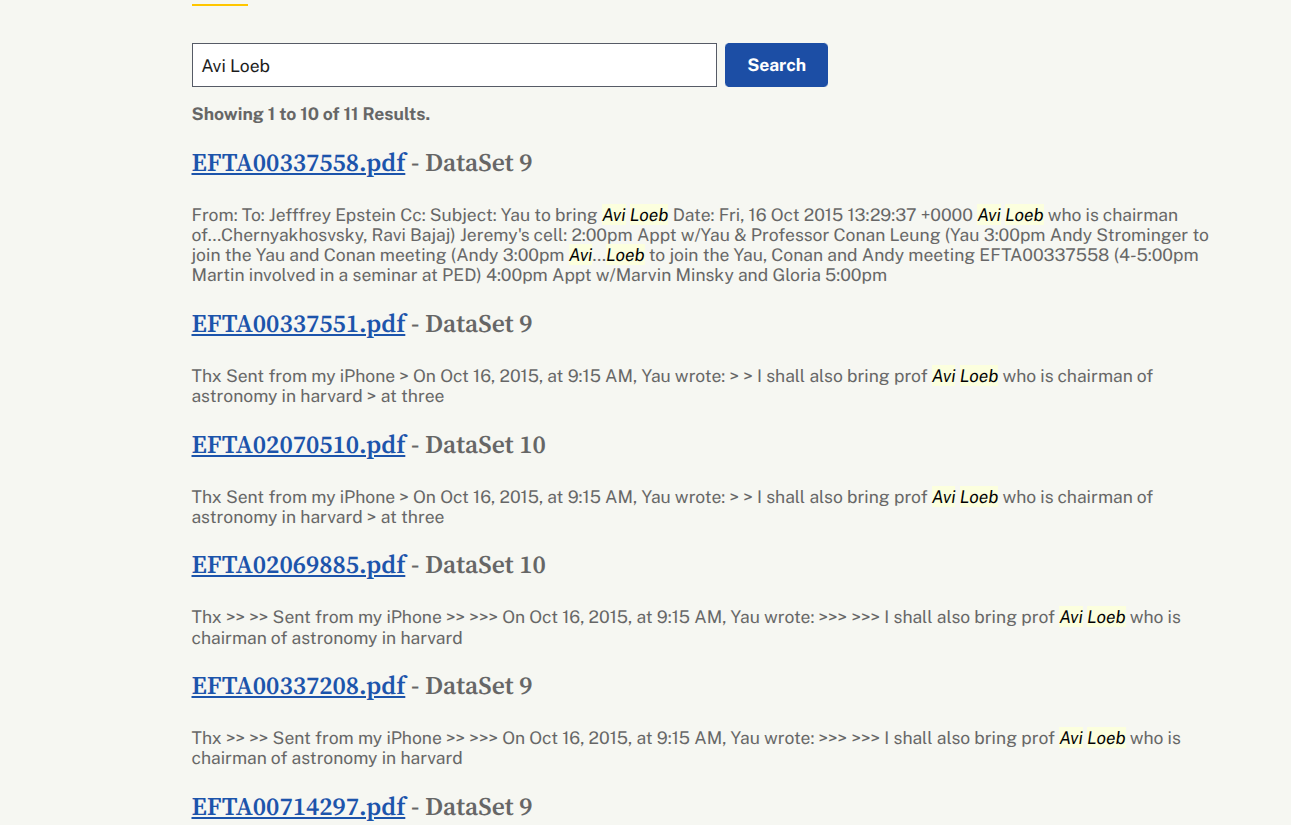Open EFTA00714297.pdf result link
1291x825 pixels.
[x=299, y=807]
